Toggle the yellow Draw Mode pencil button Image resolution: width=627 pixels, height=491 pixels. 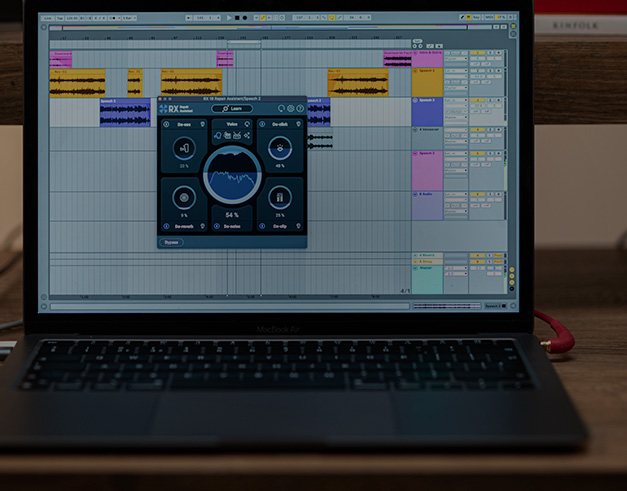[x=263, y=18]
